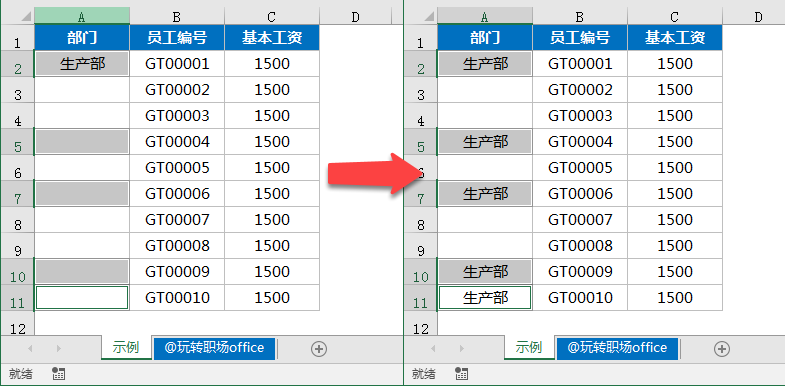Select column B header in right window
Image resolution: width=785 pixels, height=386 pixels.
(580, 17)
